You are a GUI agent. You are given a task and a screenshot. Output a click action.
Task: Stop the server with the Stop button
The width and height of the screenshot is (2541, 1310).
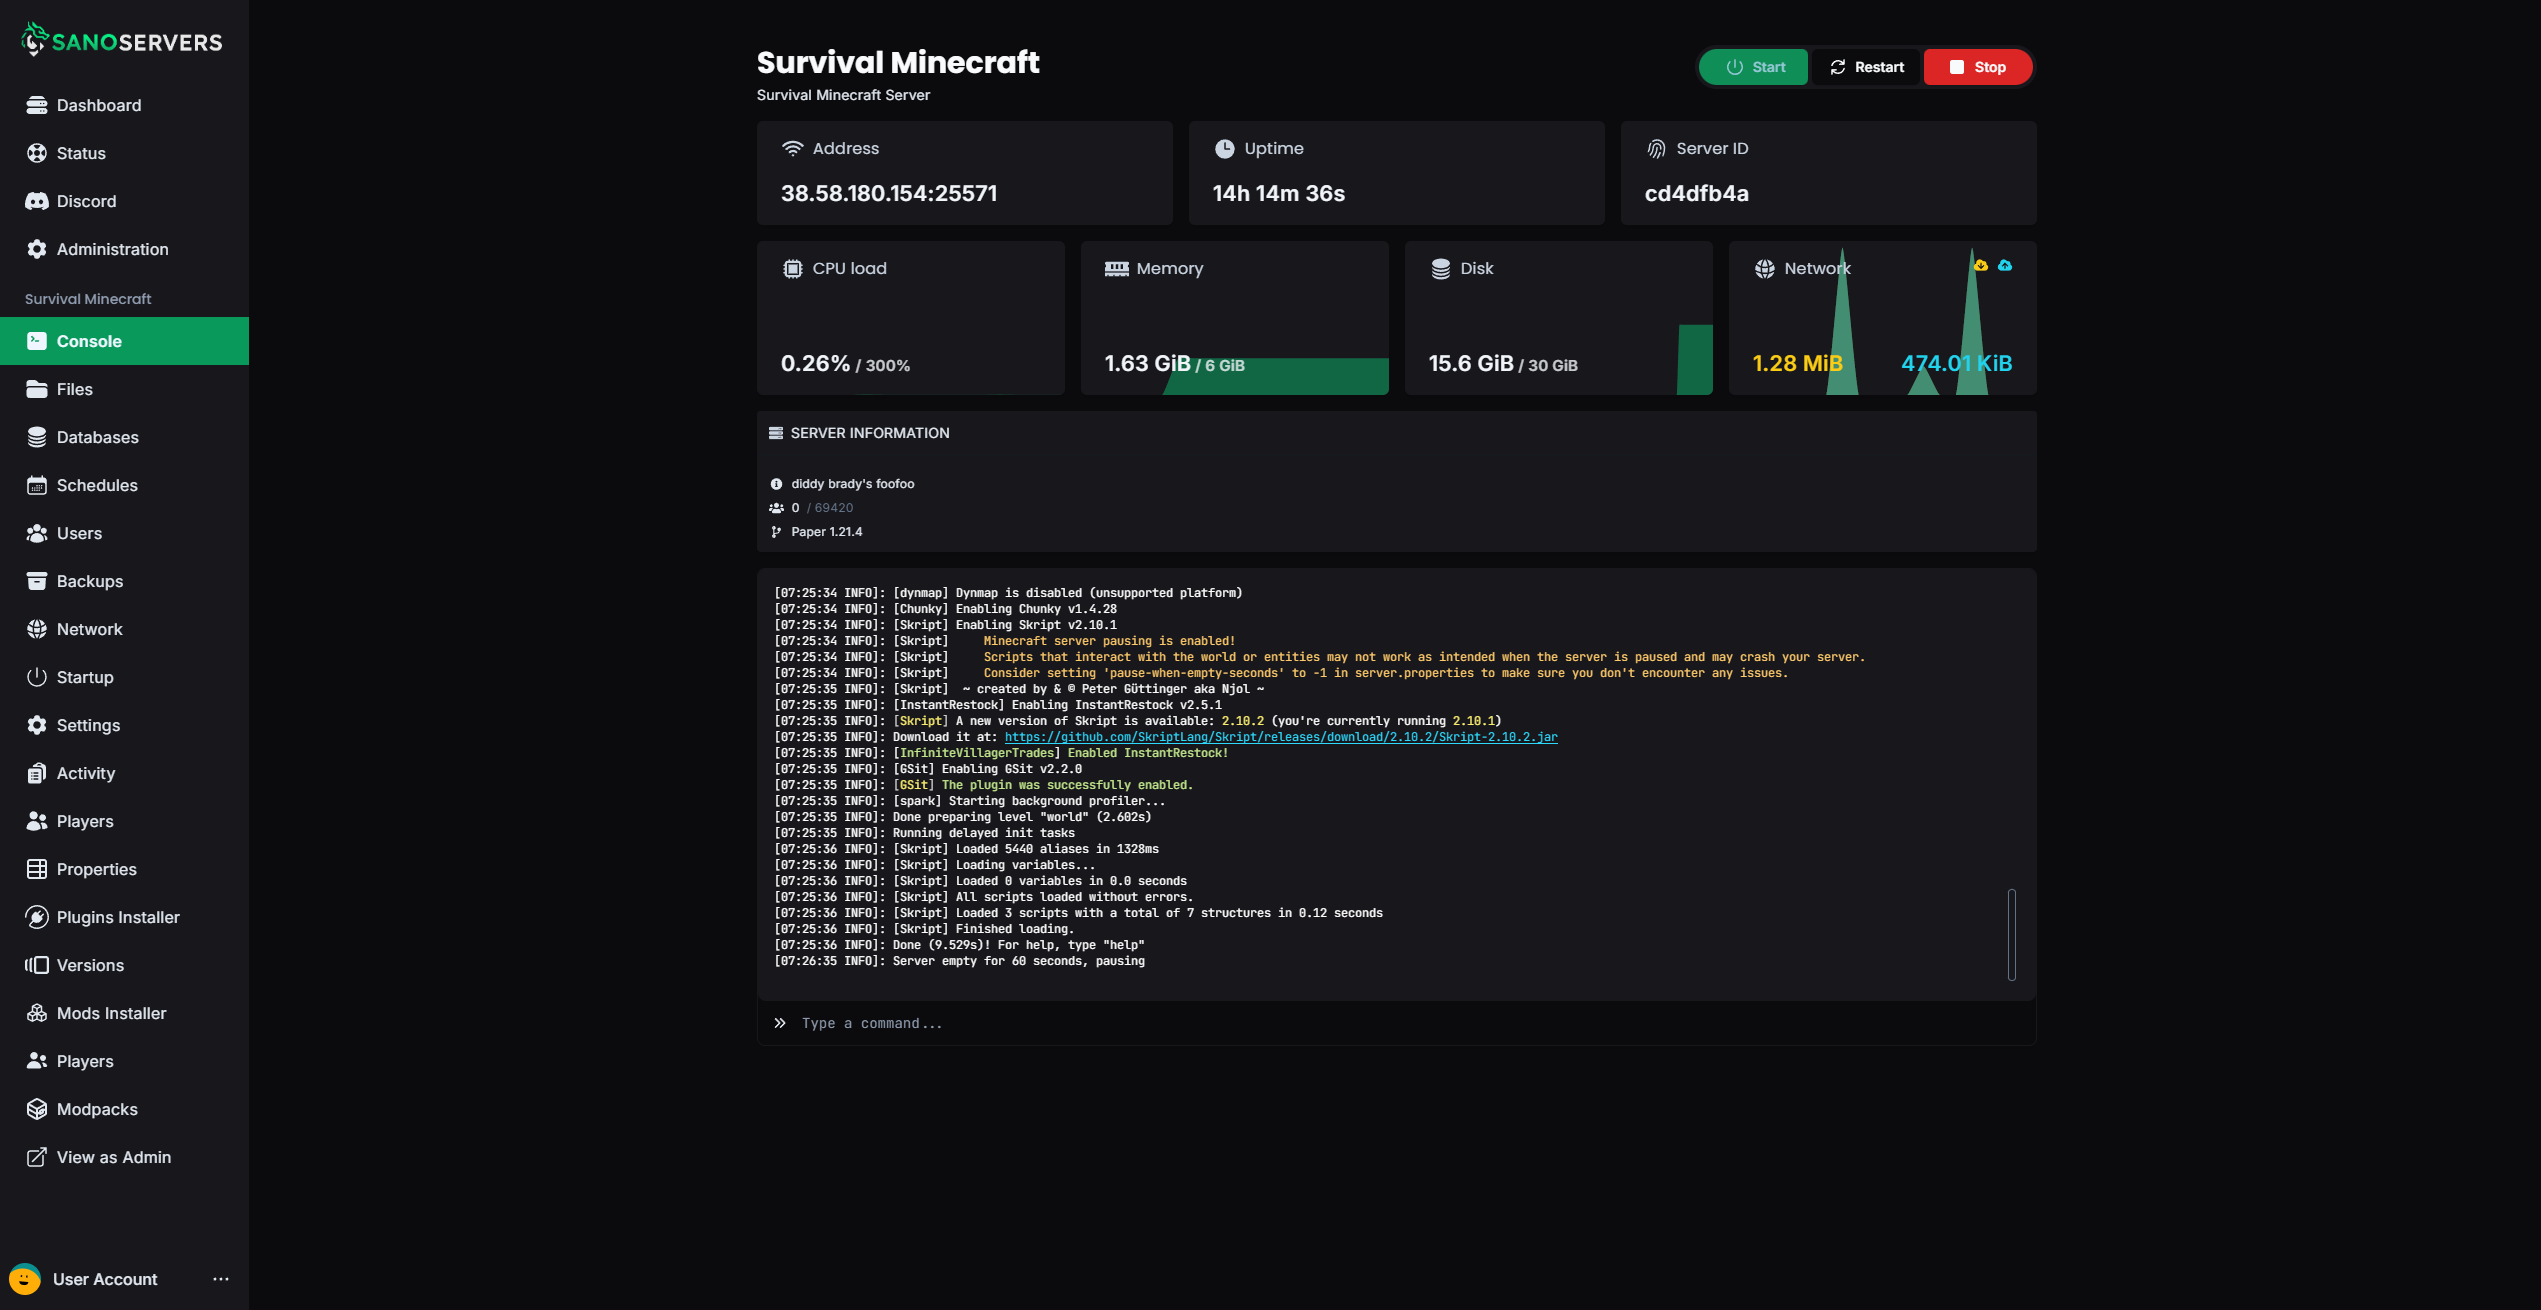[1977, 67]
